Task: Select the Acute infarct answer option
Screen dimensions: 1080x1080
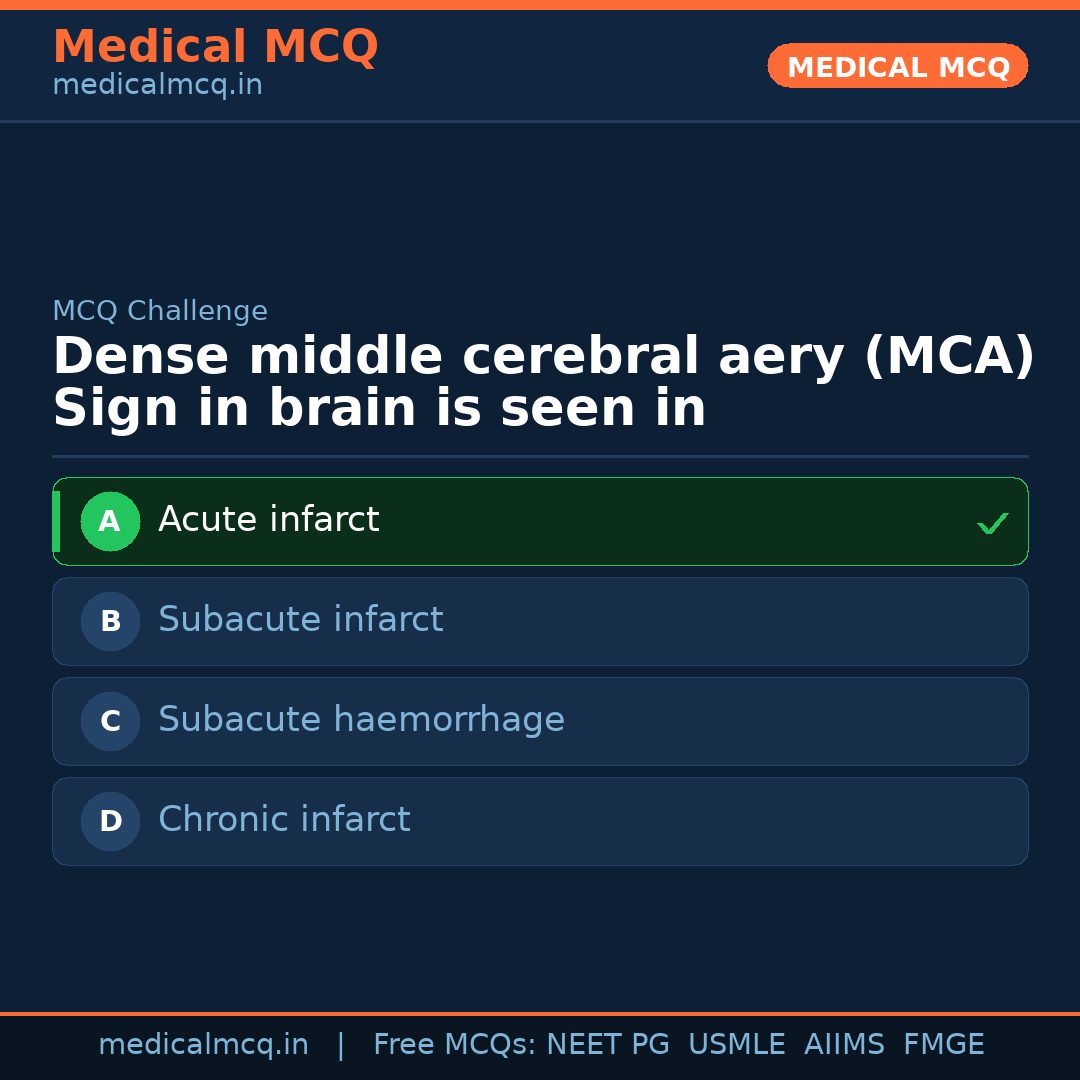Action: coord(540,521)
